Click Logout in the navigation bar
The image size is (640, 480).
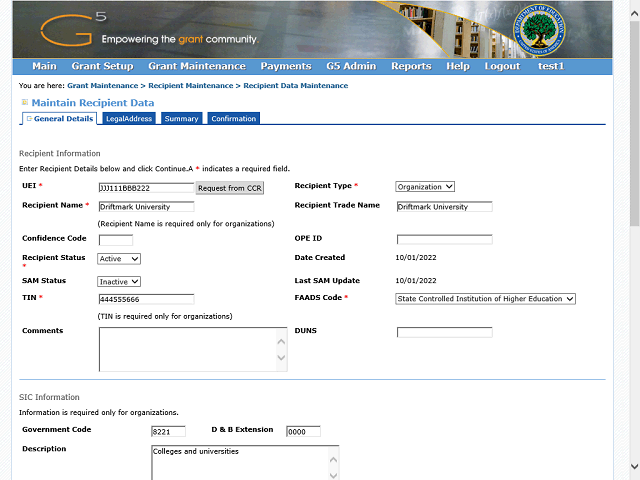coord(502,66)
